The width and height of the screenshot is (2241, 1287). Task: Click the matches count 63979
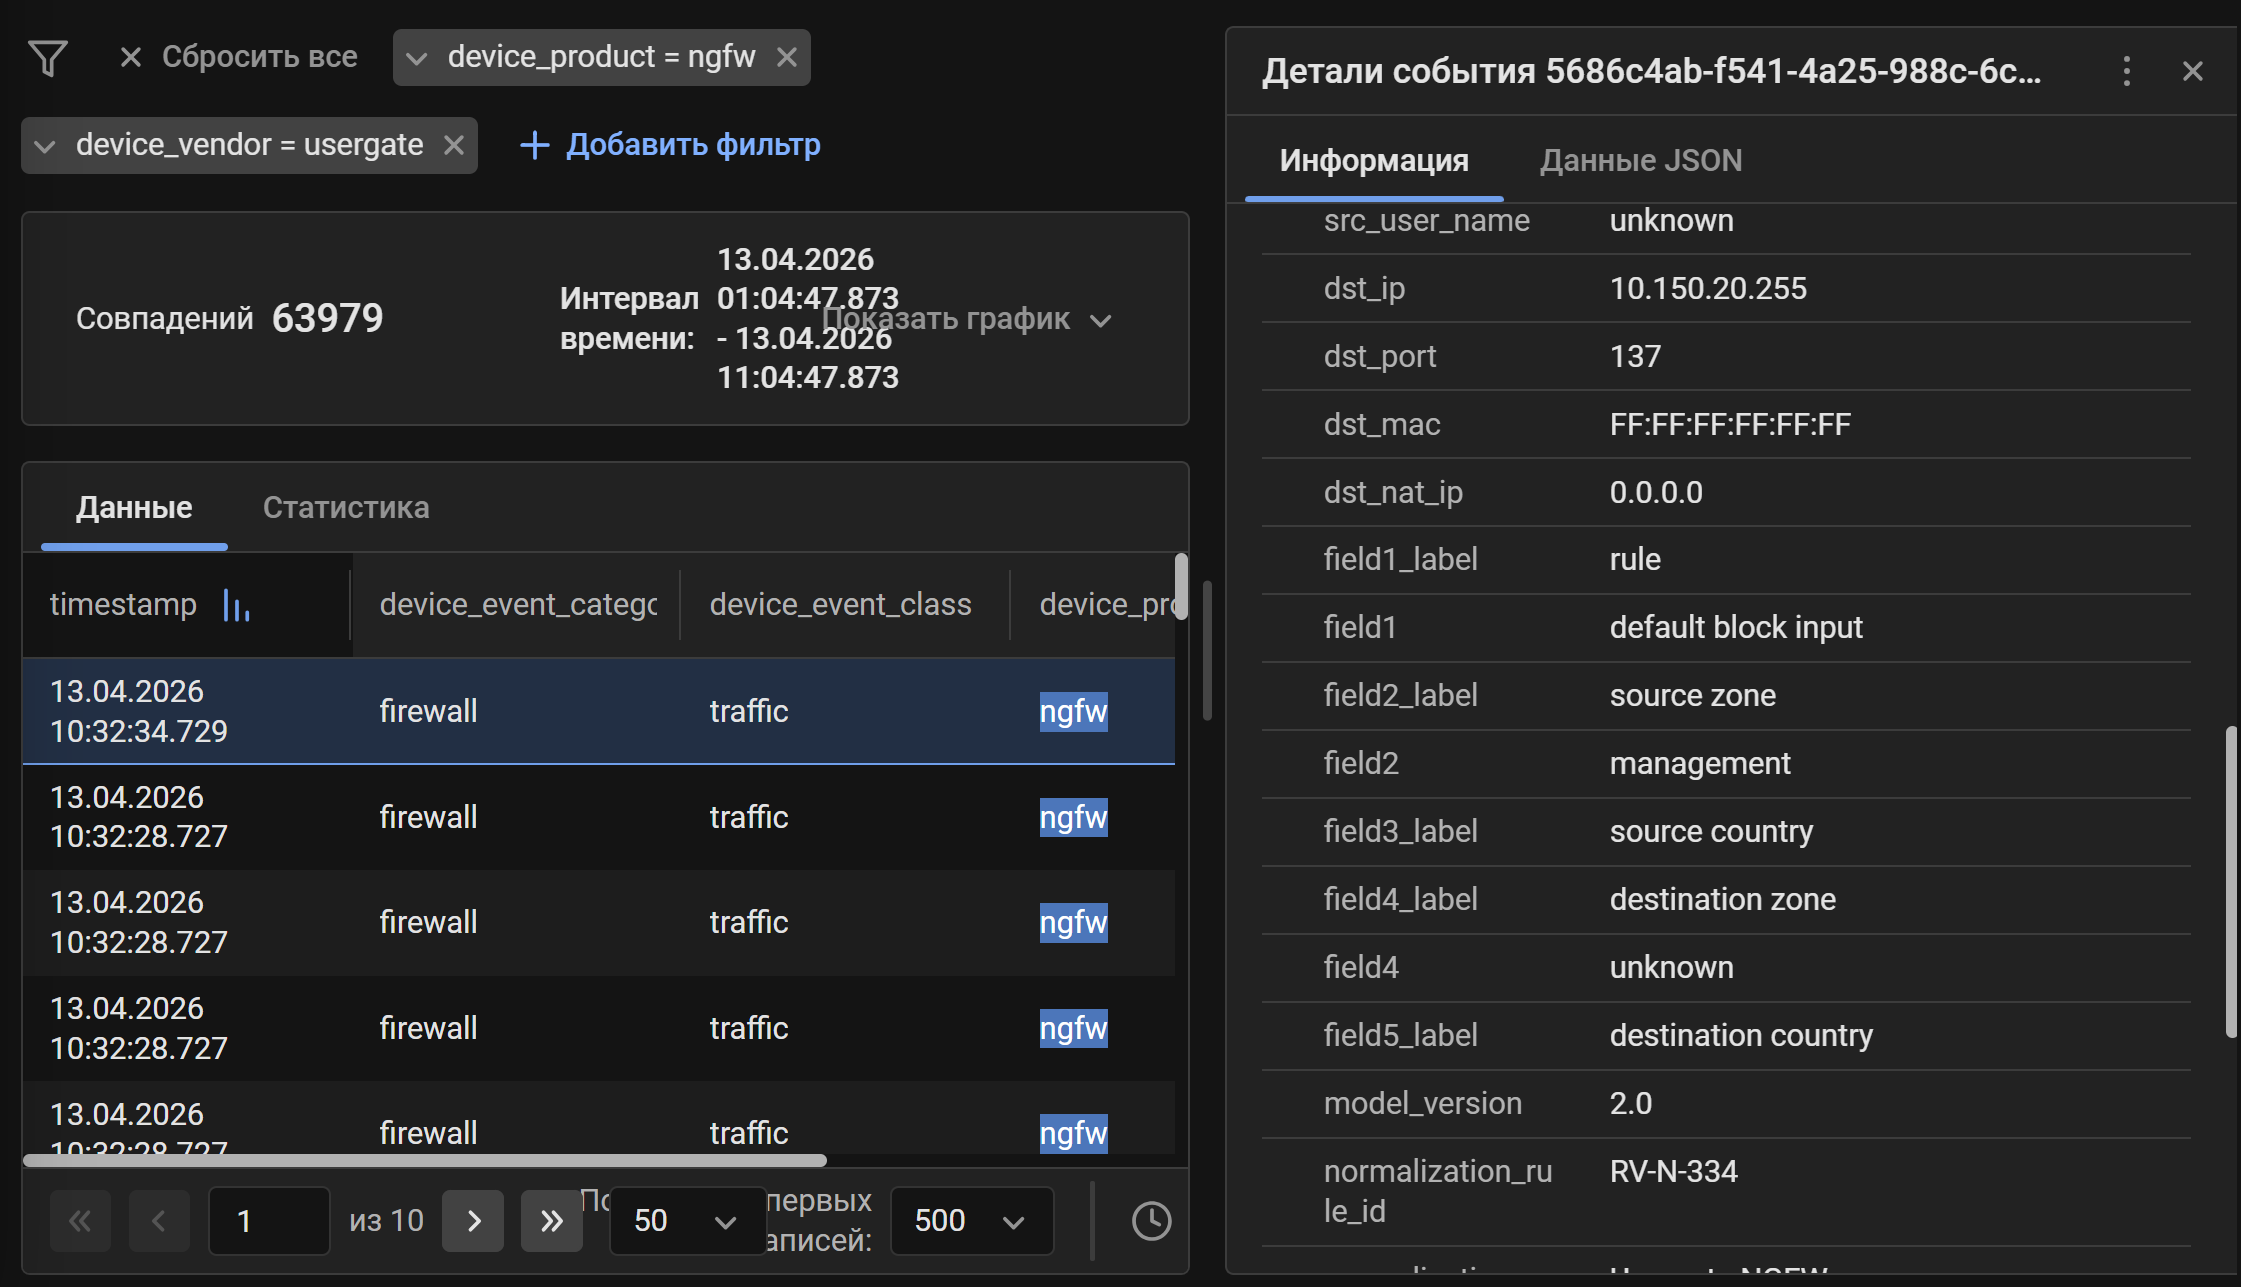(x=328, y=318)
